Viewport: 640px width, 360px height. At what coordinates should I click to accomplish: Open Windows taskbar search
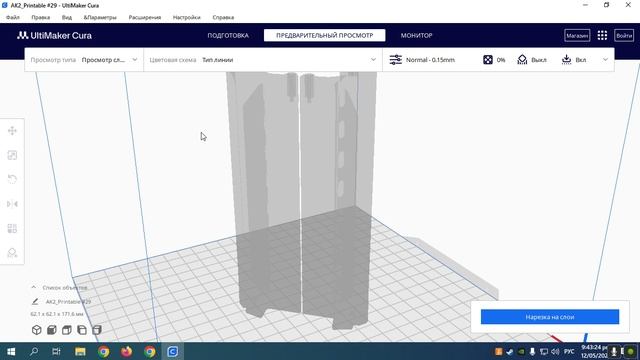34,351
